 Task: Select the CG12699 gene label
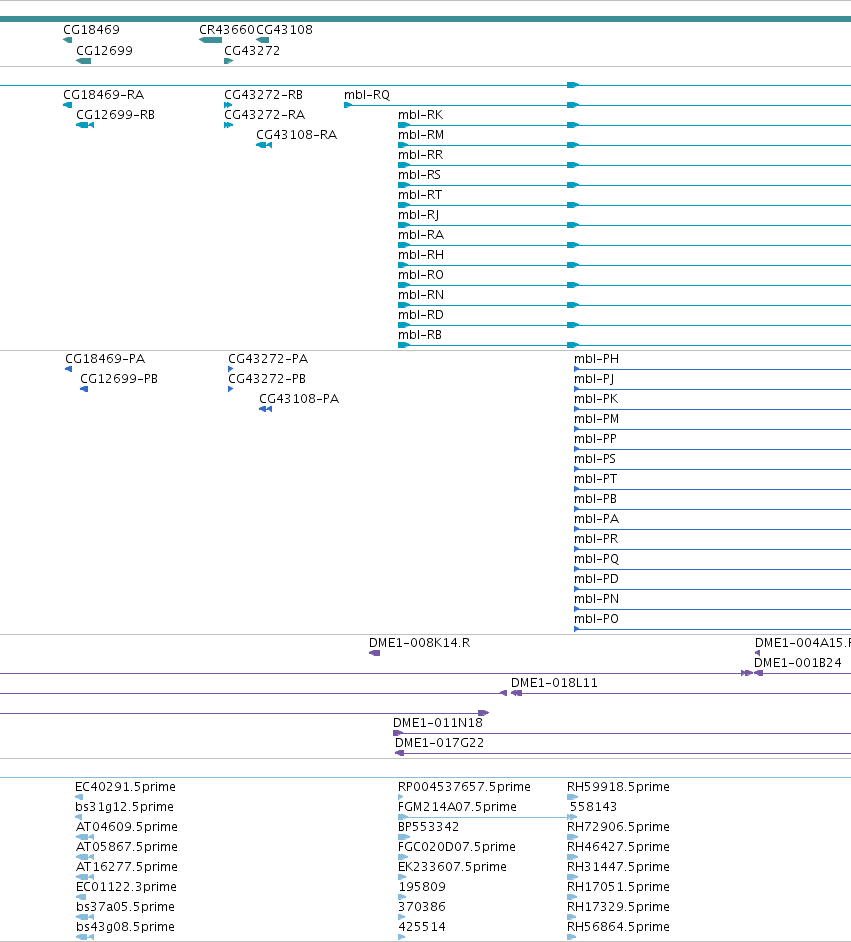coord(104,50)
